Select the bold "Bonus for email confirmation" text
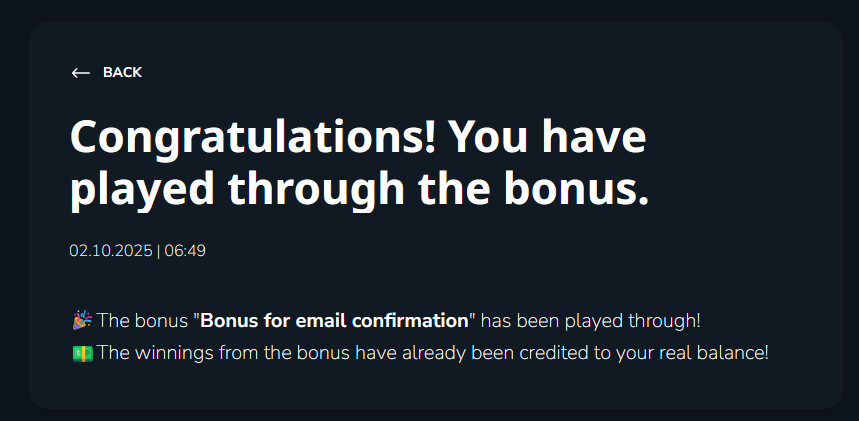Viewport: 859px width, 421px height. (335, 321)
